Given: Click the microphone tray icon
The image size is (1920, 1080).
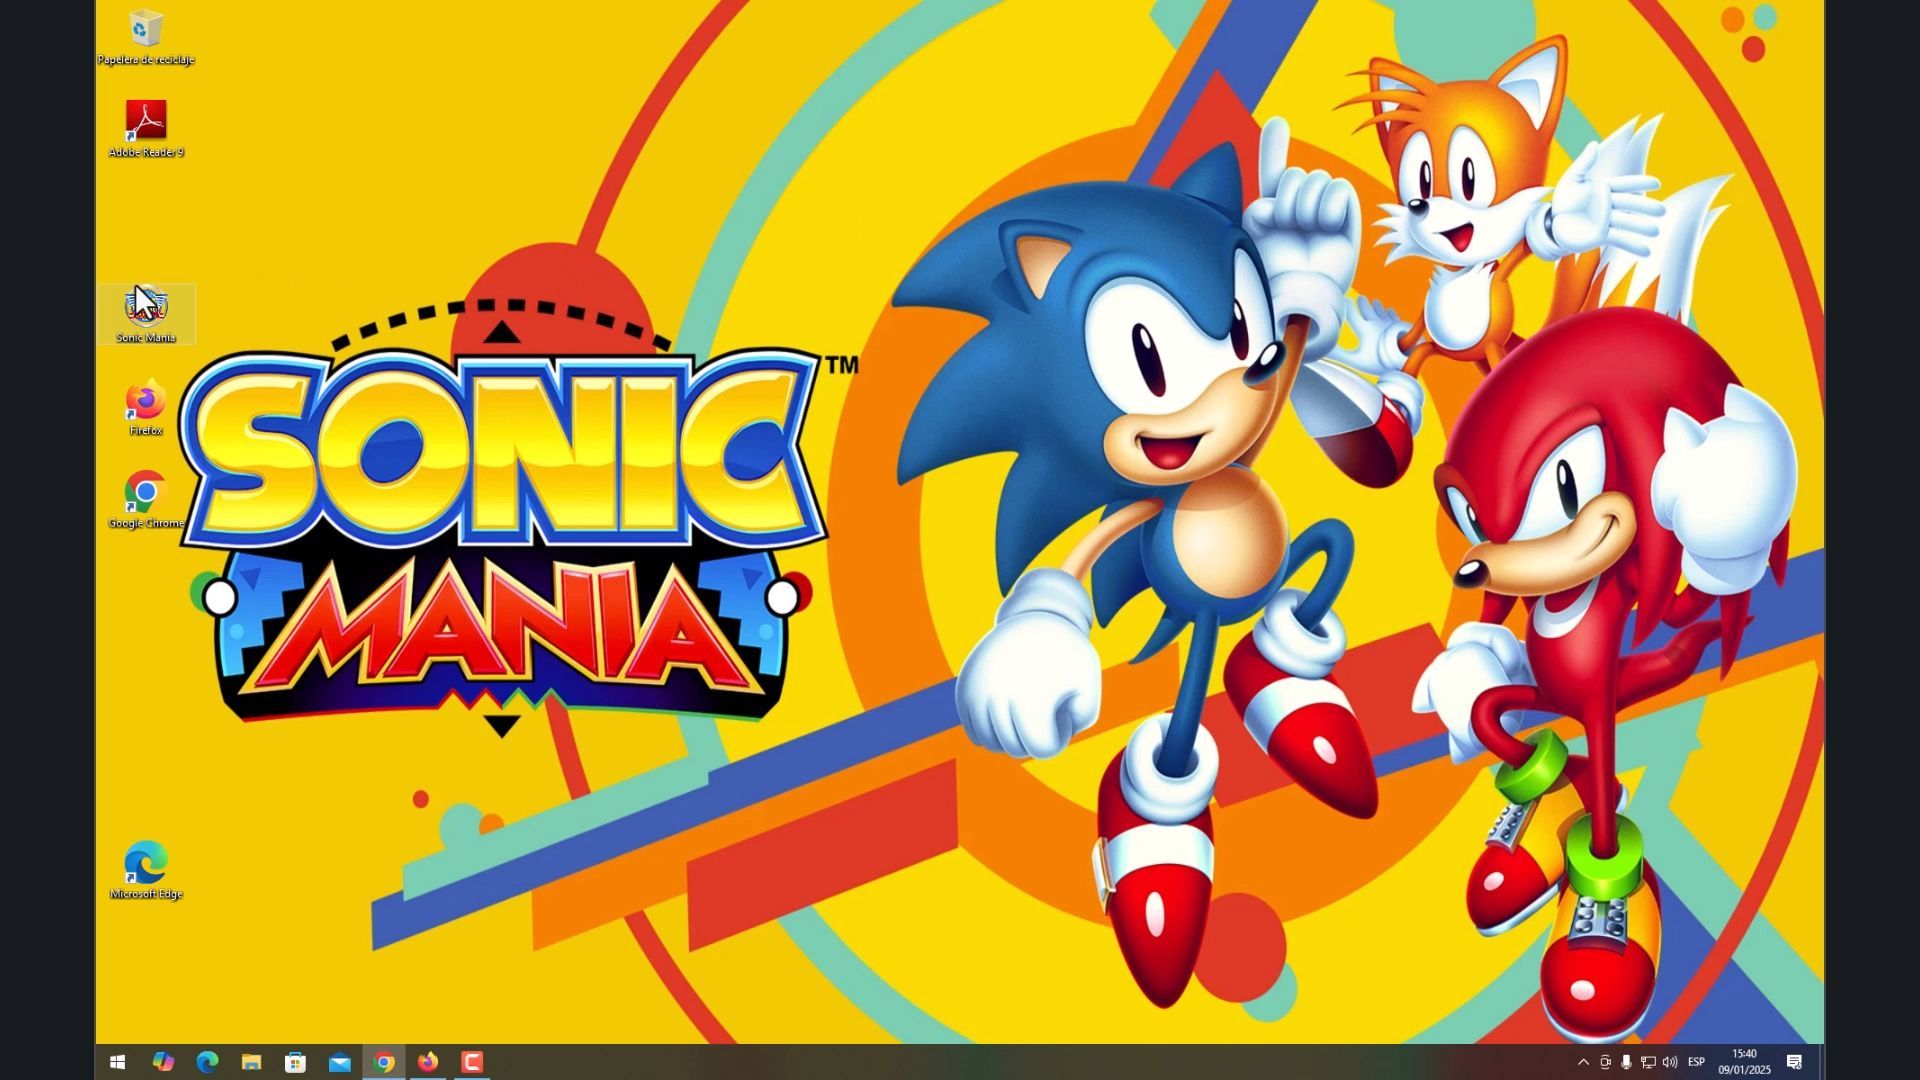Looking at the screenshot, I should pos(1627,1062).
